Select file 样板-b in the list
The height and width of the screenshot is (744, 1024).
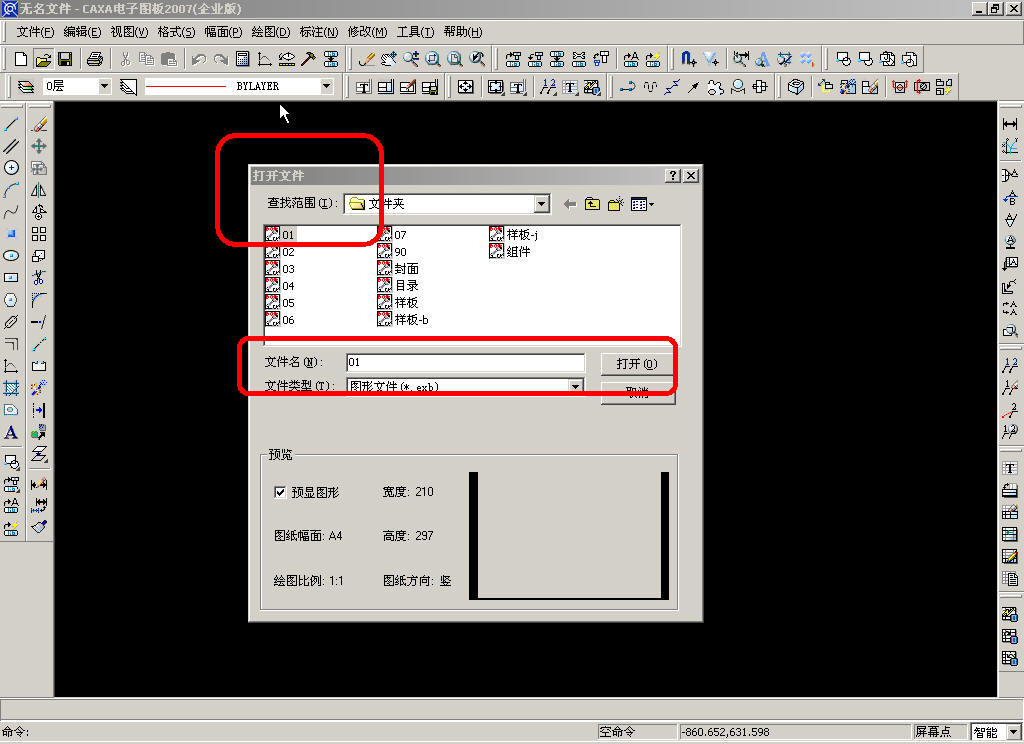[x=404, y=319]
